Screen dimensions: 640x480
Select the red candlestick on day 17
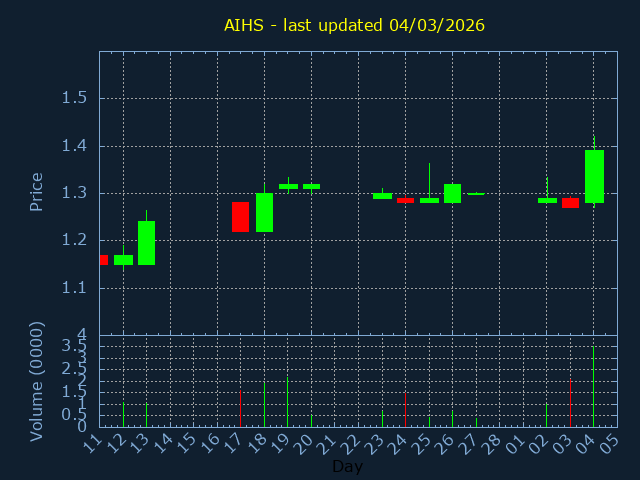240,217
